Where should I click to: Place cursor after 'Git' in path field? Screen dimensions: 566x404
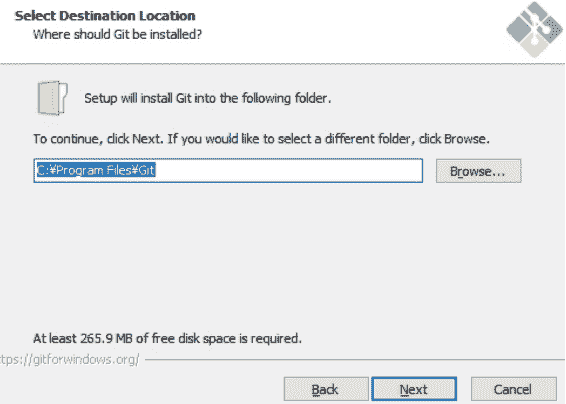click(155, 170)
